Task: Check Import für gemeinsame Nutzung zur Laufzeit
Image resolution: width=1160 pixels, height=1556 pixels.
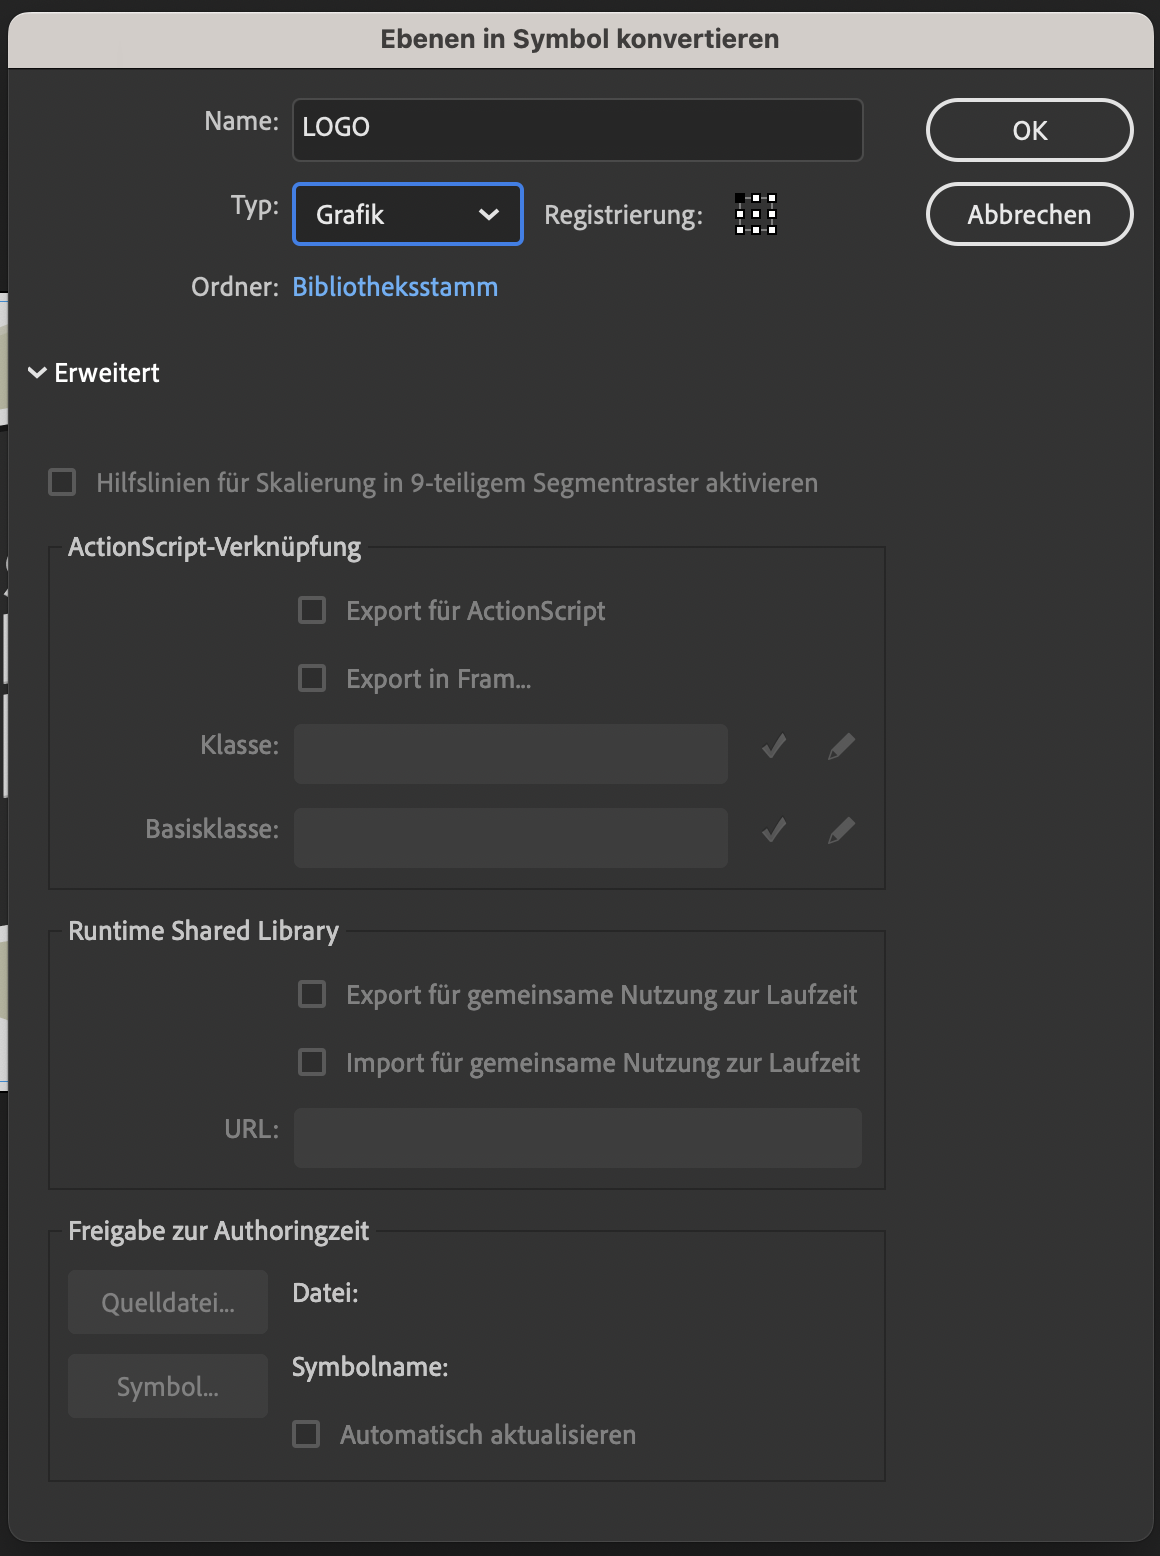Action: 312,1062
